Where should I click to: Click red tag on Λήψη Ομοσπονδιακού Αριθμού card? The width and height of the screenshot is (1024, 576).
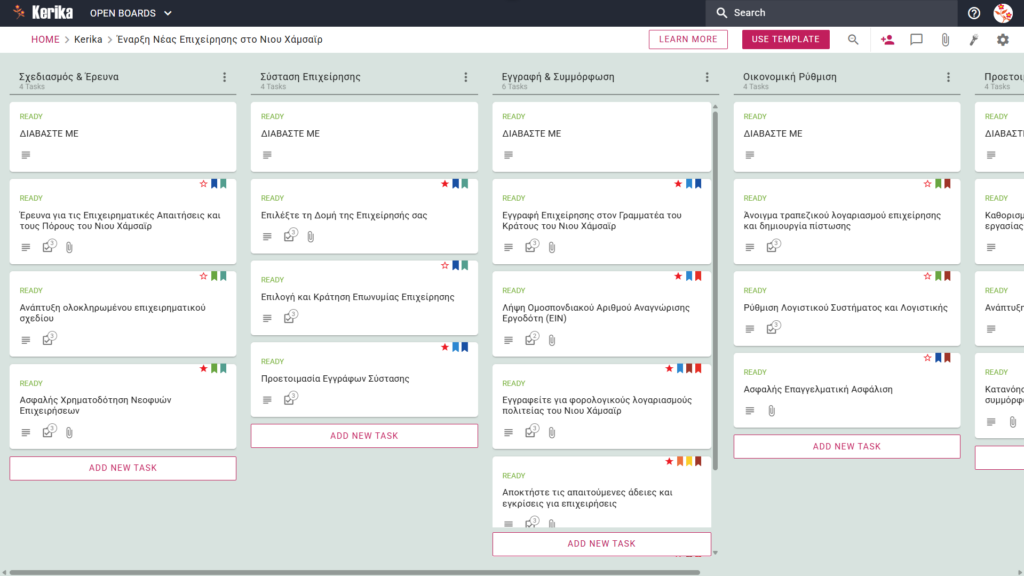tap(698, 276)
